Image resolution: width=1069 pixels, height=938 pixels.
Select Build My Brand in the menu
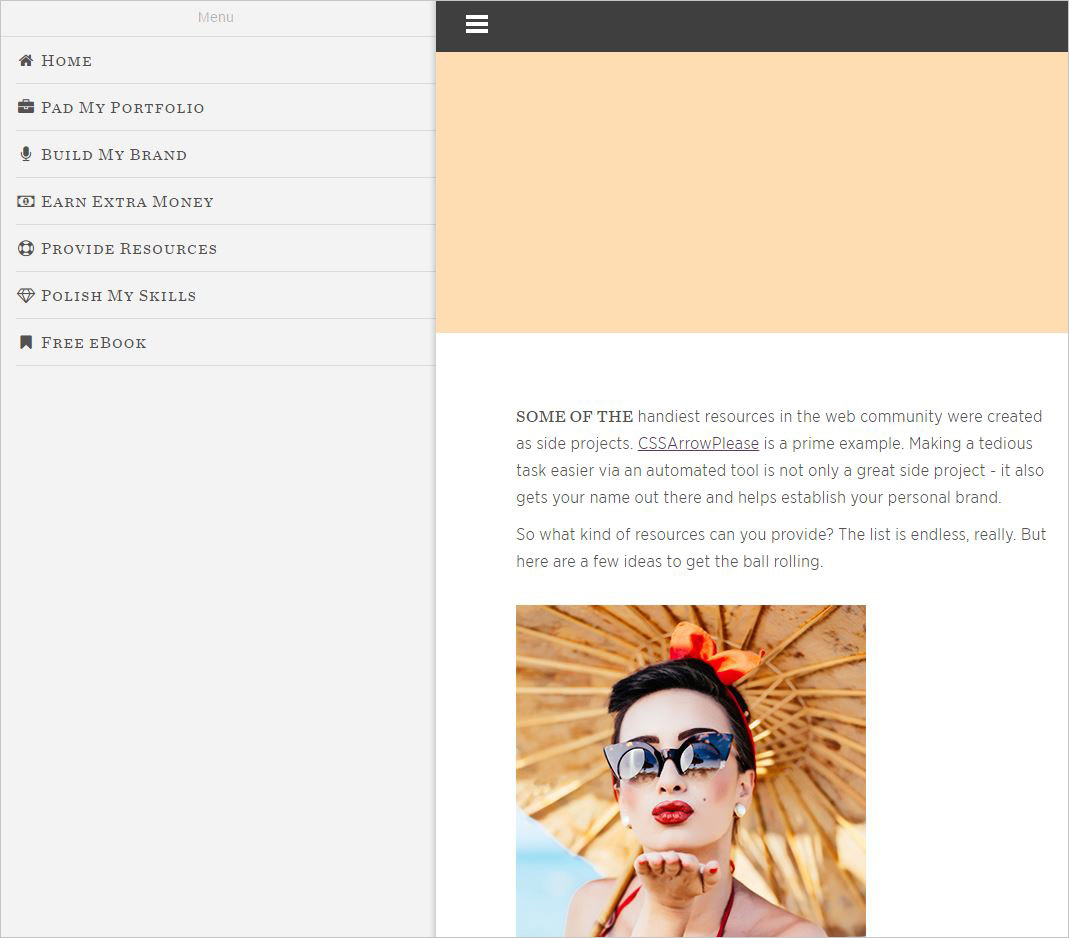coord(225,155)
